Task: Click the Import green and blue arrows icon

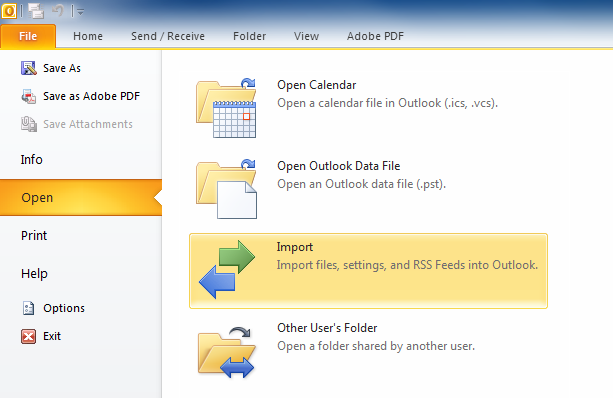Action: pos(227,270)
